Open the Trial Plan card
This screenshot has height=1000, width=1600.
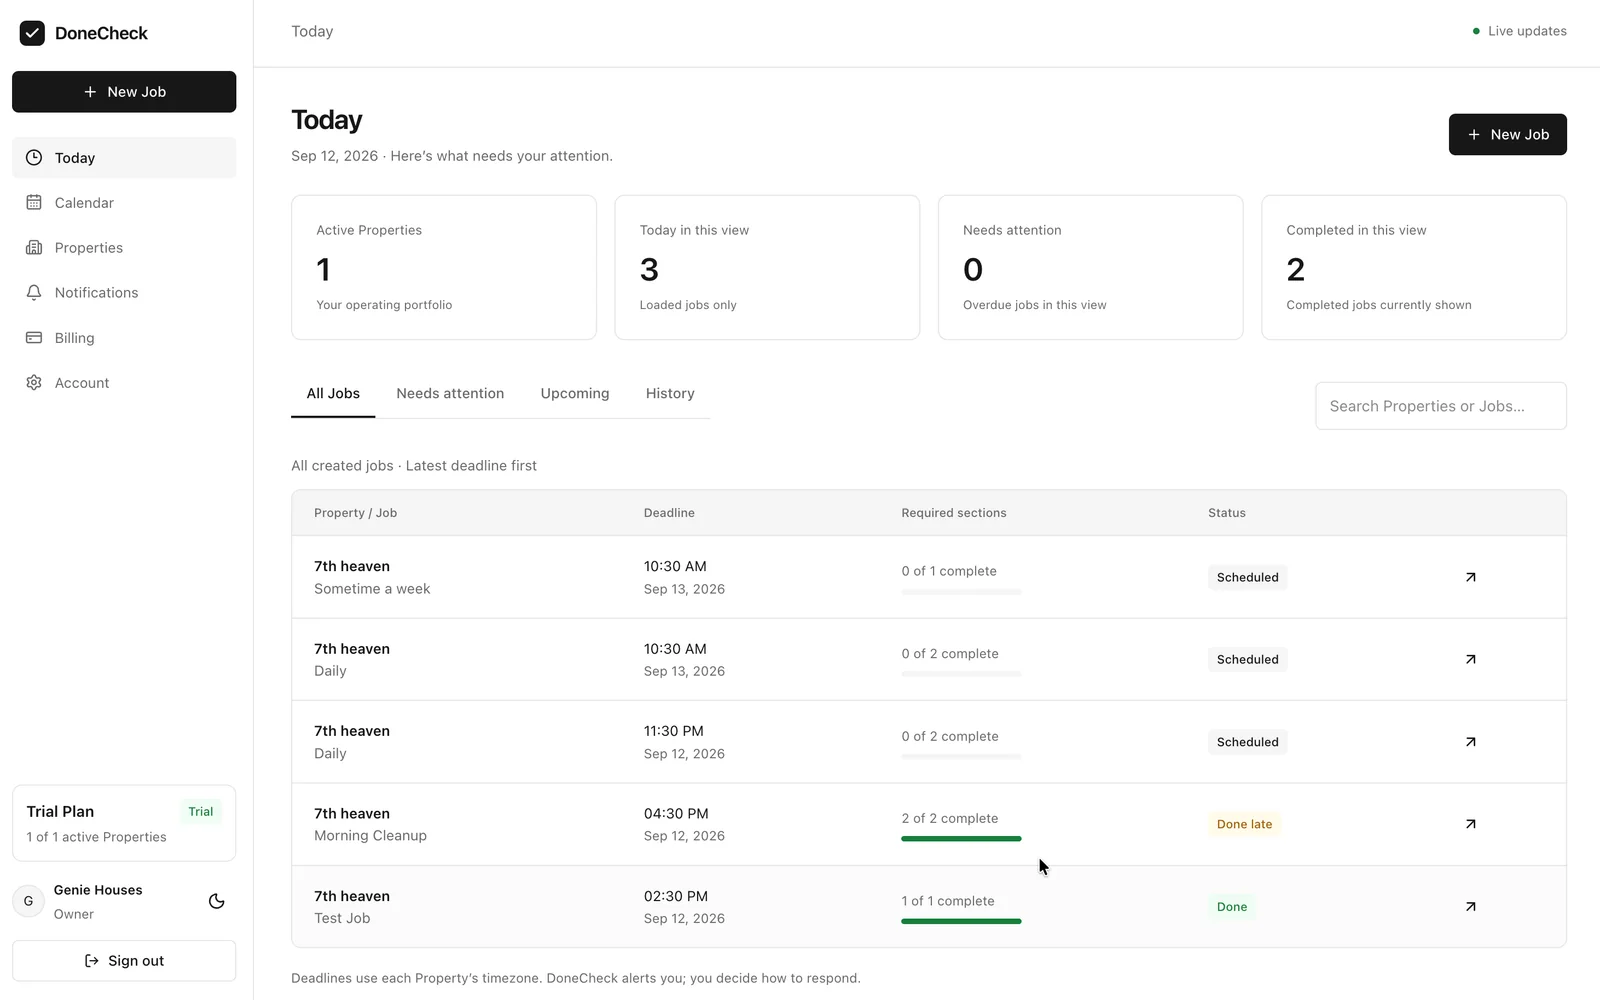[124, 823]
